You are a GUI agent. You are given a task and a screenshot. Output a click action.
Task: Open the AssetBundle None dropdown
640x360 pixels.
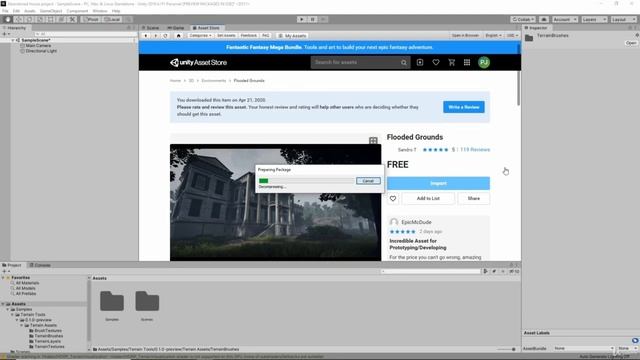584,349
